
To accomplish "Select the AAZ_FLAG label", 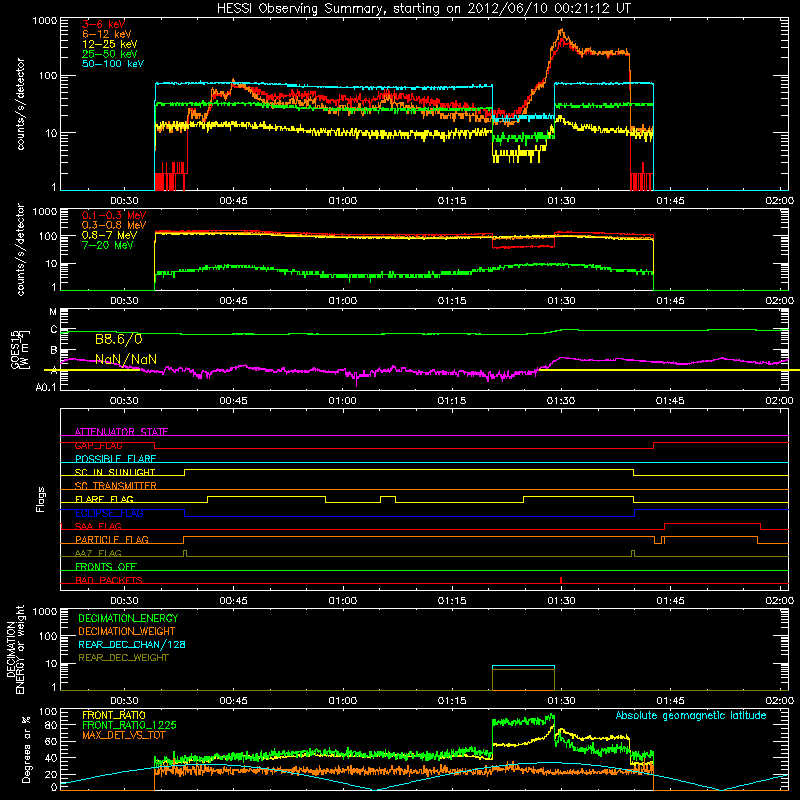I will click(x=98, y=553).
